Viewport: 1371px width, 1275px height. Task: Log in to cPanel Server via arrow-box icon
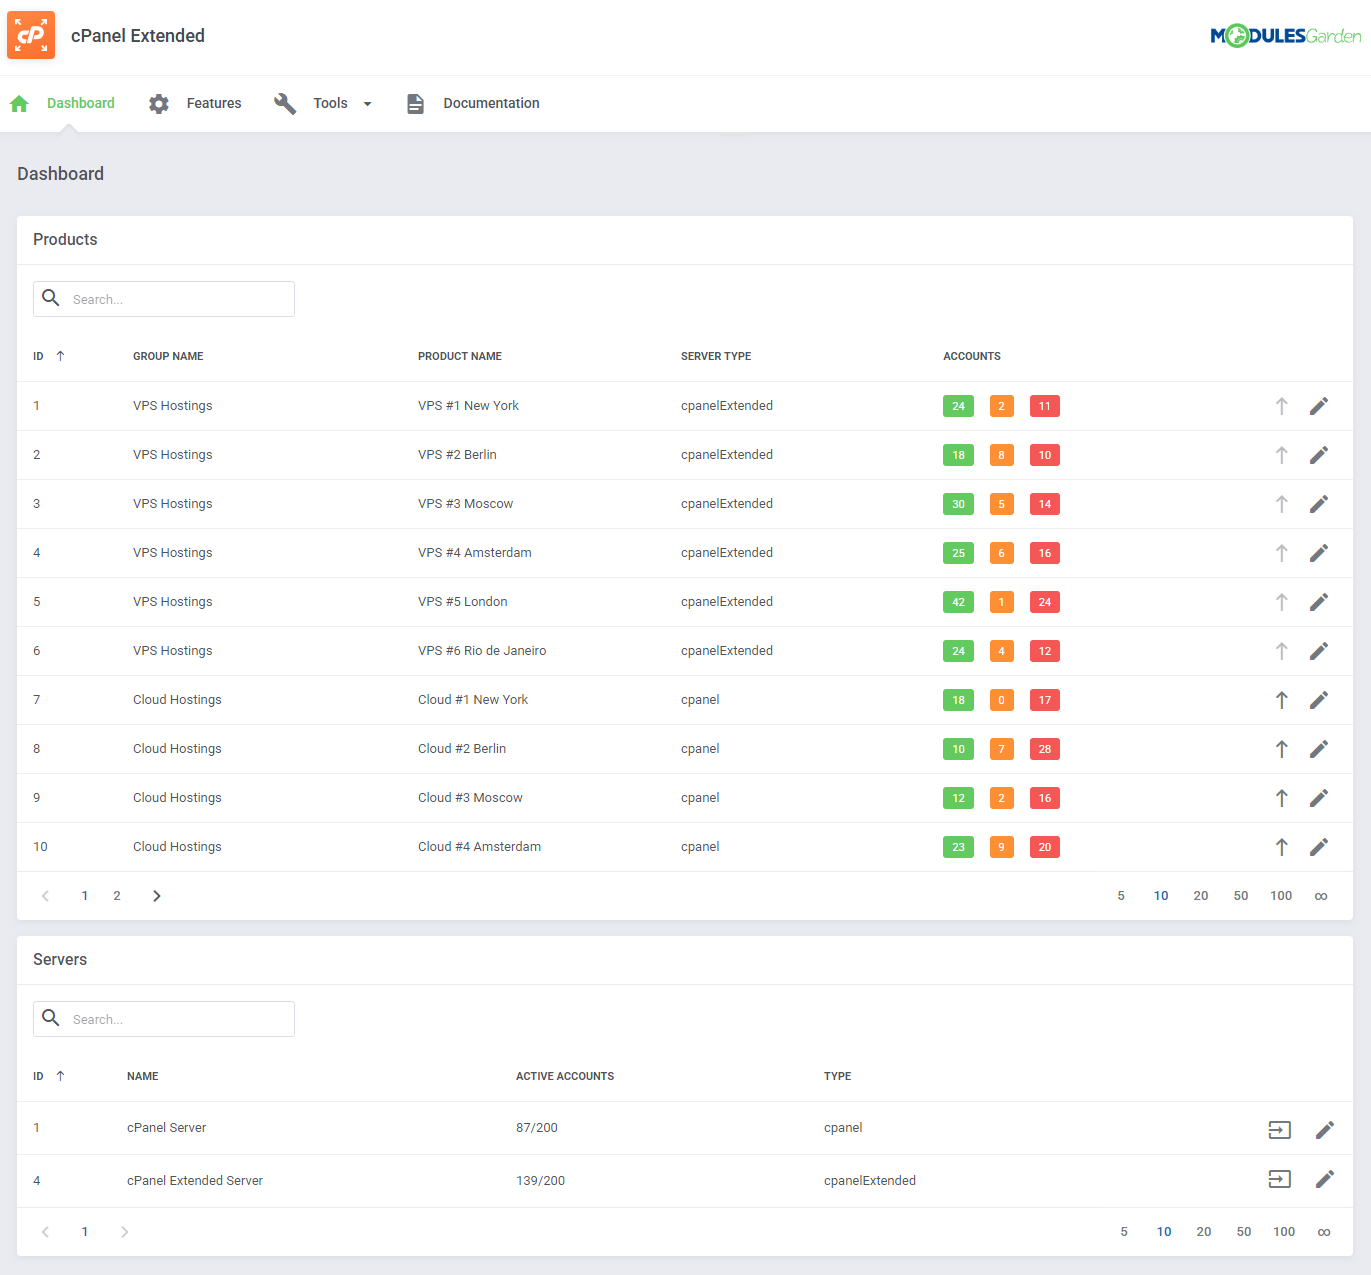1280,1130
